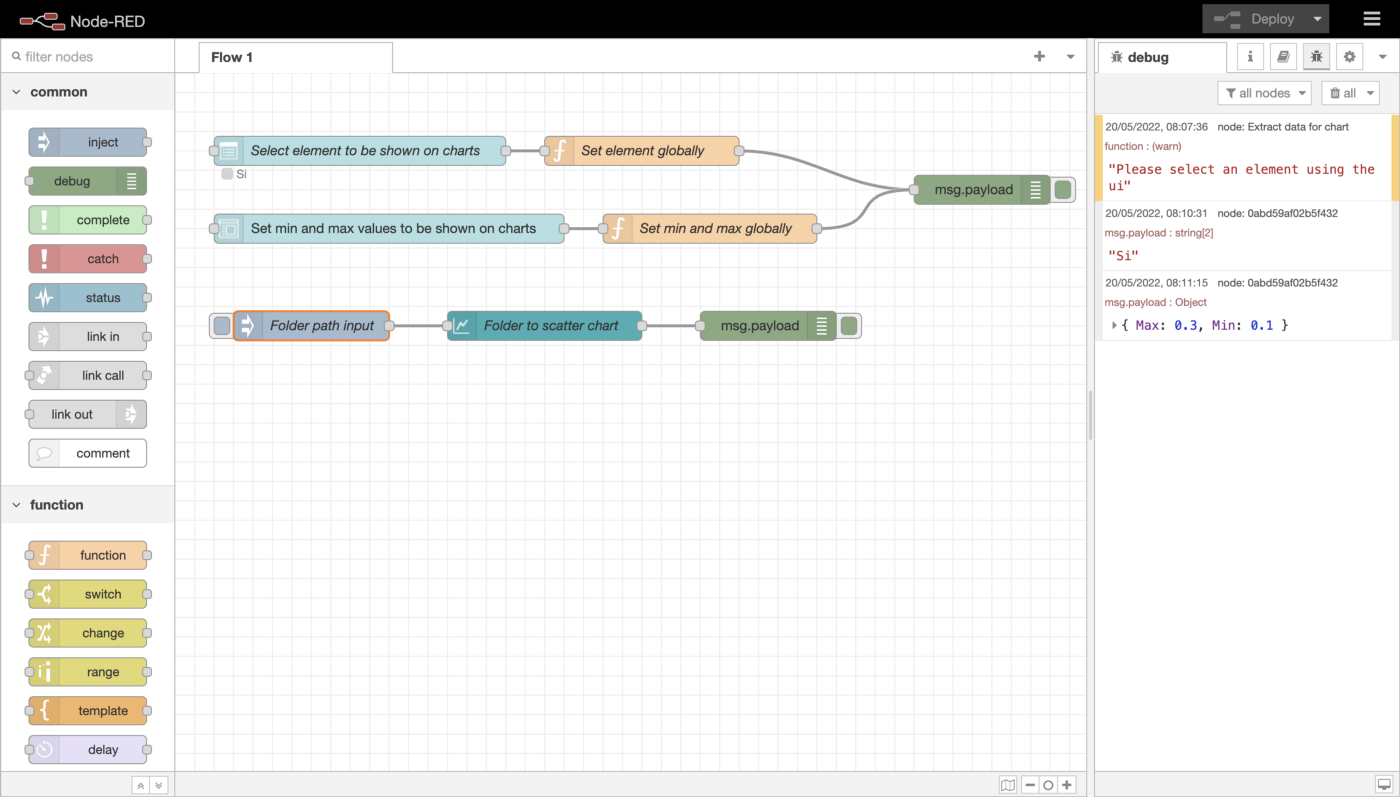Select the Flow 1 tab
This screenshot has height=797, width=1400.
(x=232, y=57)
